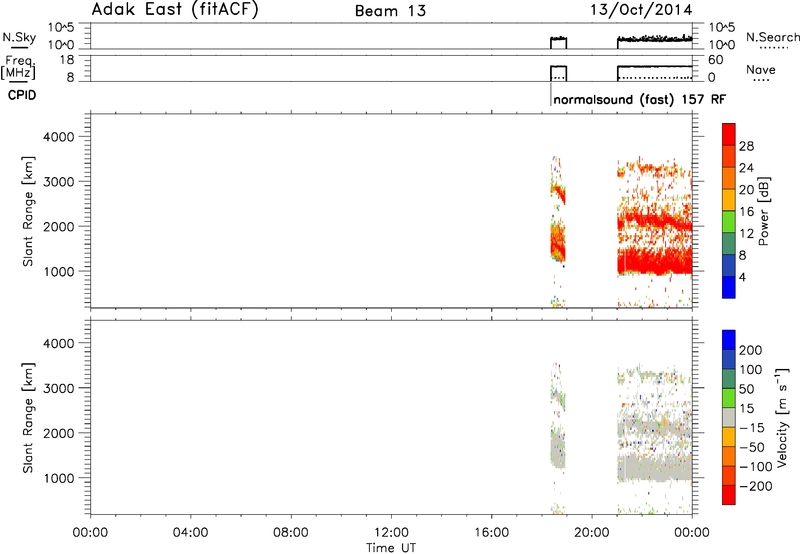Click the 'Adak East (fitACF)' title
The height and width of the screenshot is (554, 800).
pyautogui.click(x=175, y=10)
